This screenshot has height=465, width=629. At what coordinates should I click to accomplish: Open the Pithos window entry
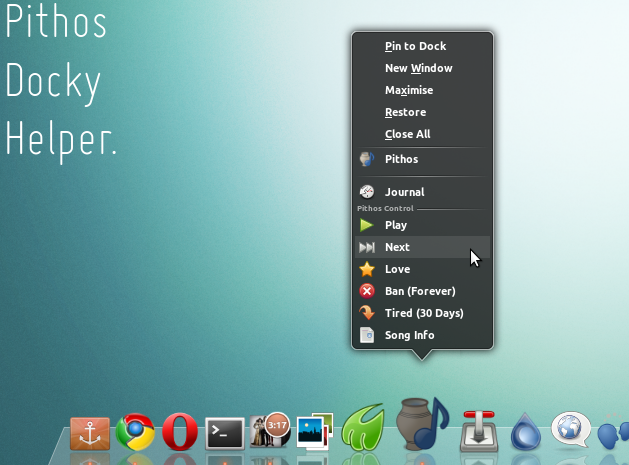click(x=422, y=159)
